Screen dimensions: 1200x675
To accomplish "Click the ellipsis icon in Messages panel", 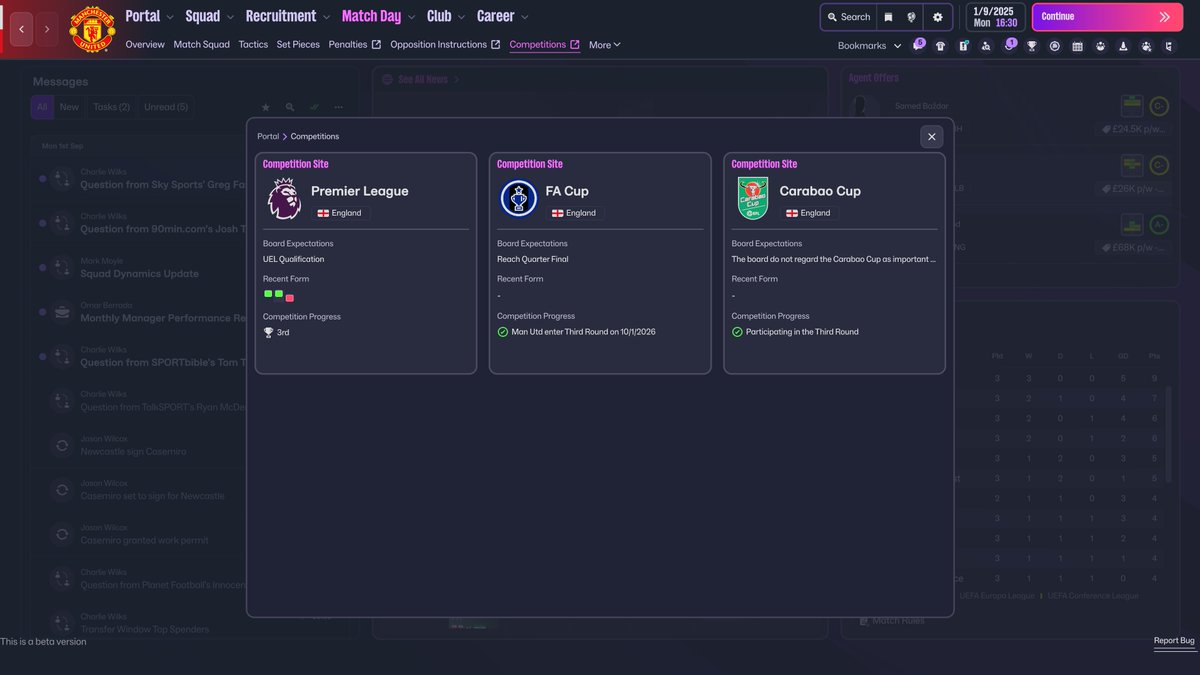I will pos(339,107).
